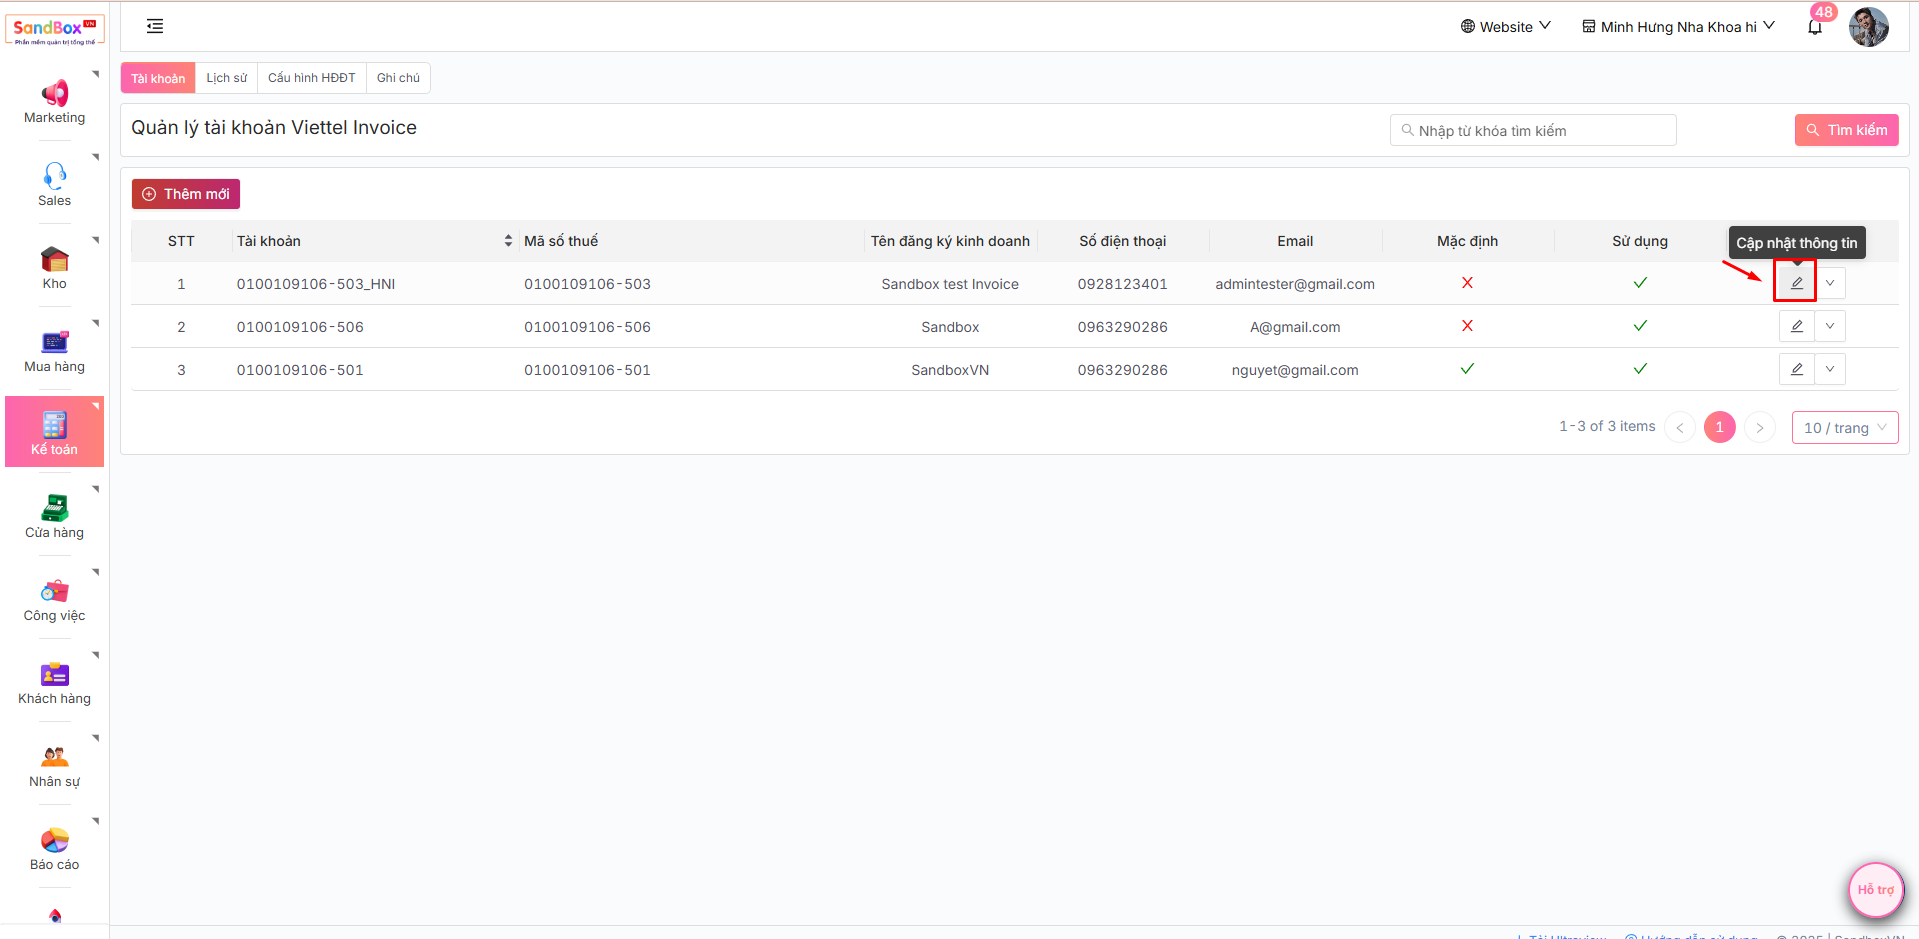Click the notification bell icon

(x=1814, y=27)
